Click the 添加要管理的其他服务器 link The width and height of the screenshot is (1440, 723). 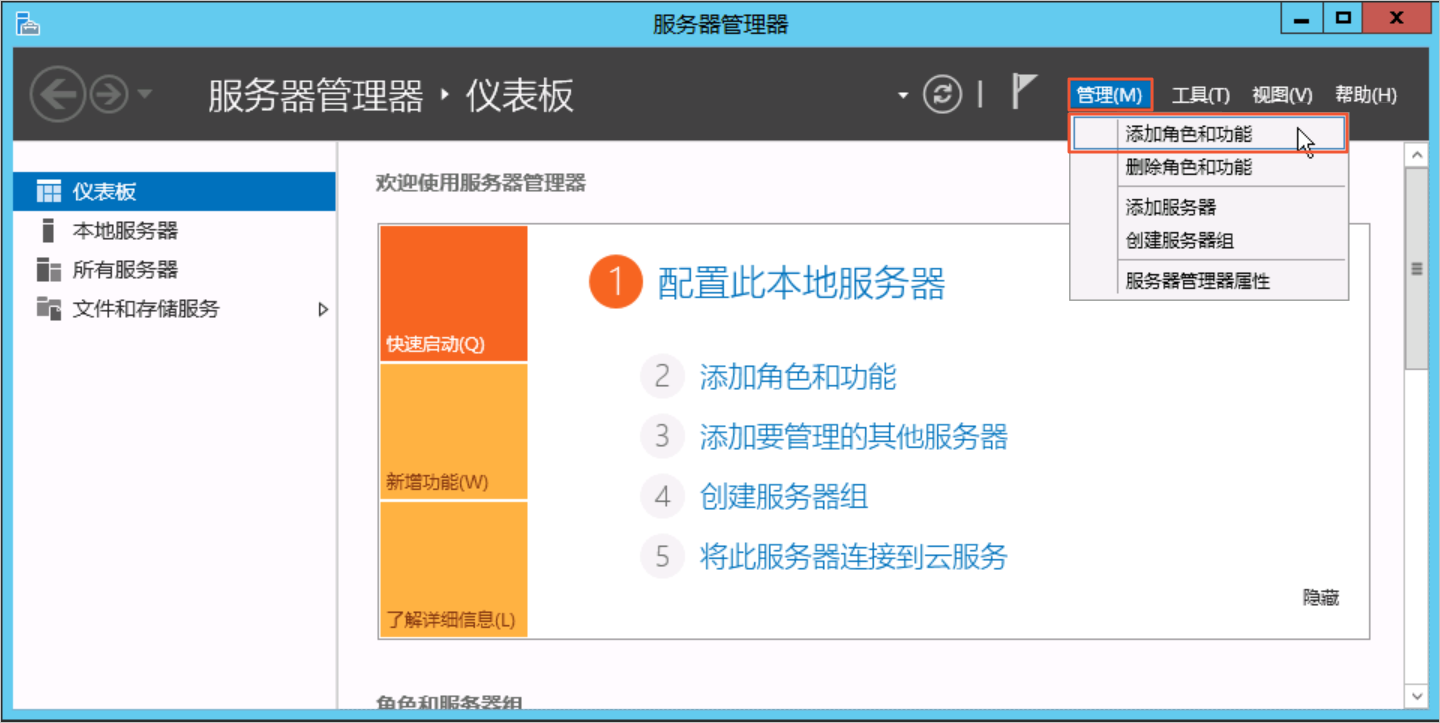[854, 437]
